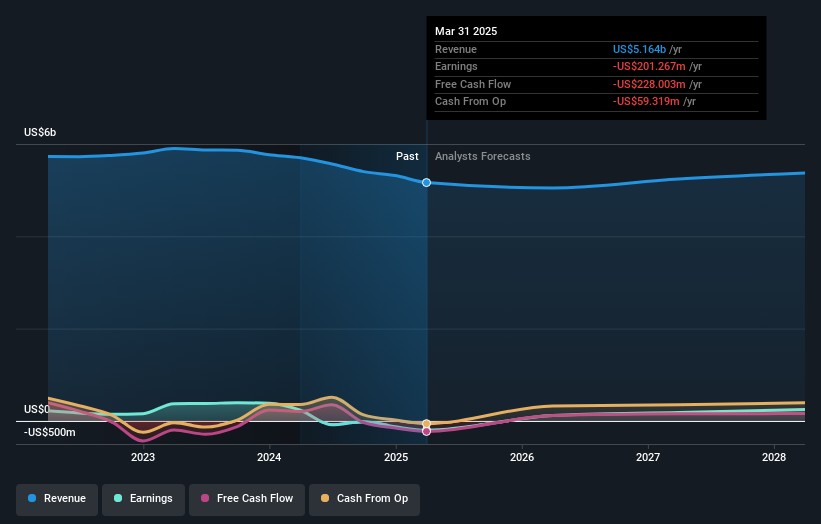
Task: Click the US$6b y-axis label
Action: [x=40, y=133]
